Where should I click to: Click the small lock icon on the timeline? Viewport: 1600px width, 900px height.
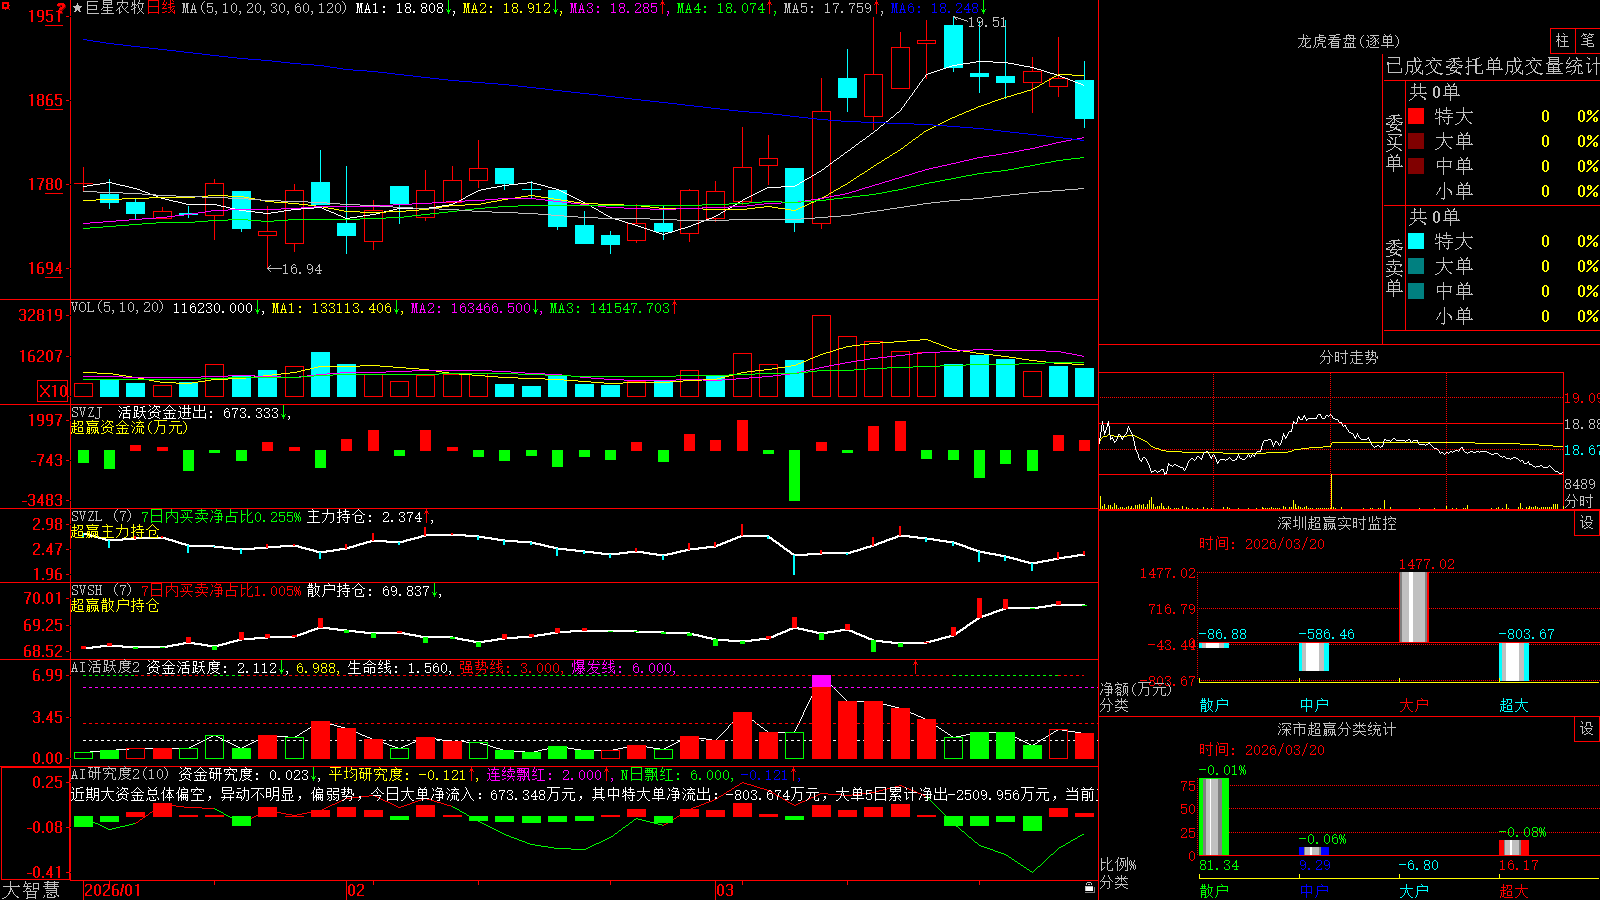[1090, 888]
